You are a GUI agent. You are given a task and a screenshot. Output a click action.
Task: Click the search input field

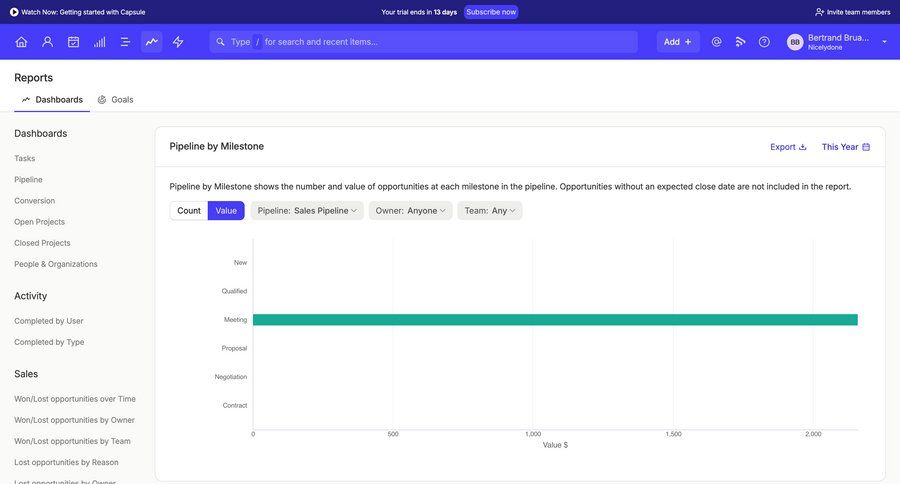point(430,42)
